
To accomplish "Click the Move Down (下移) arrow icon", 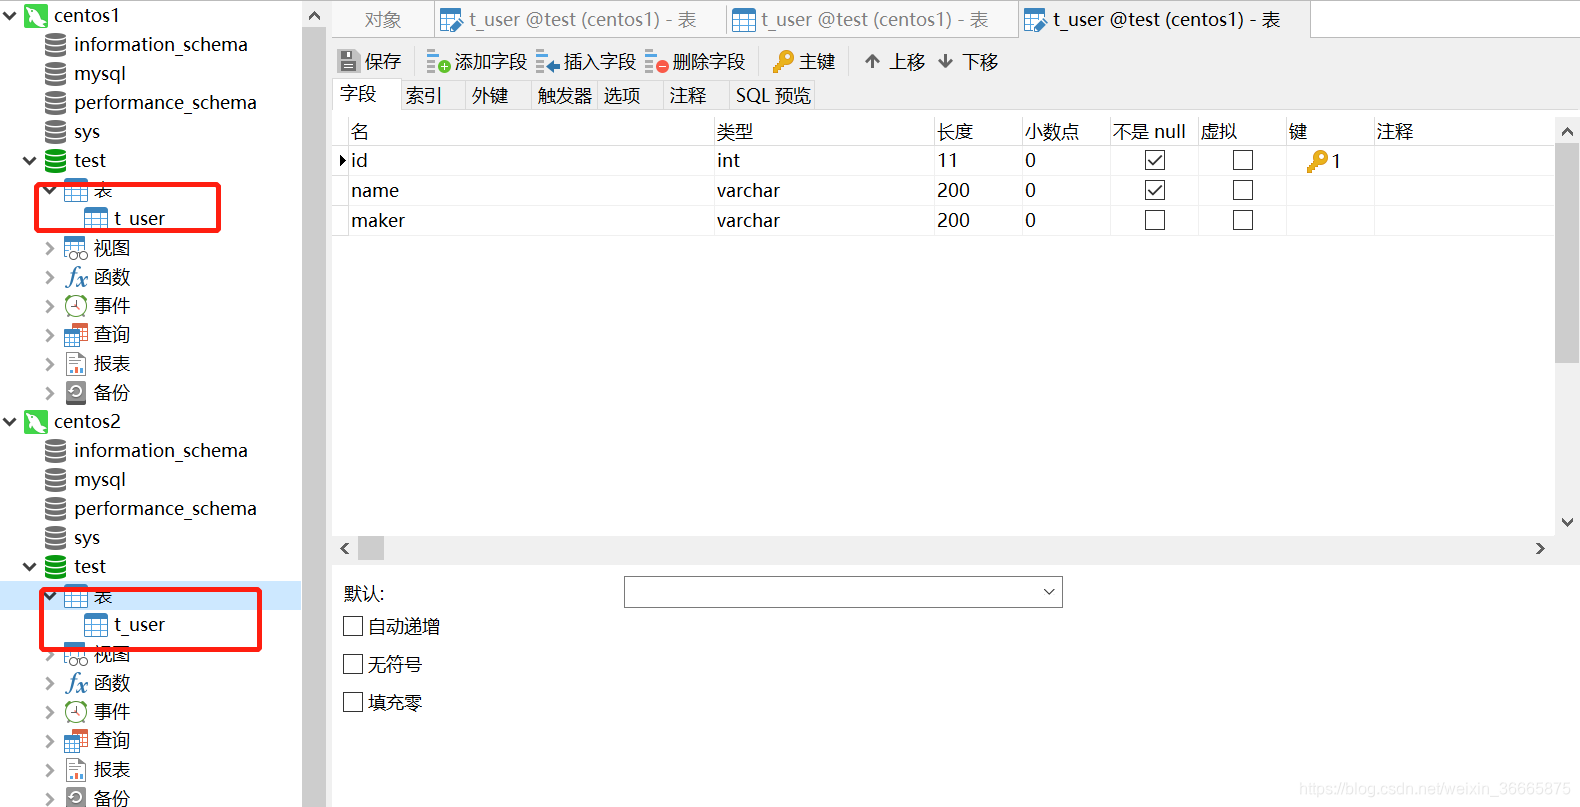I will [x=945, y=61].
